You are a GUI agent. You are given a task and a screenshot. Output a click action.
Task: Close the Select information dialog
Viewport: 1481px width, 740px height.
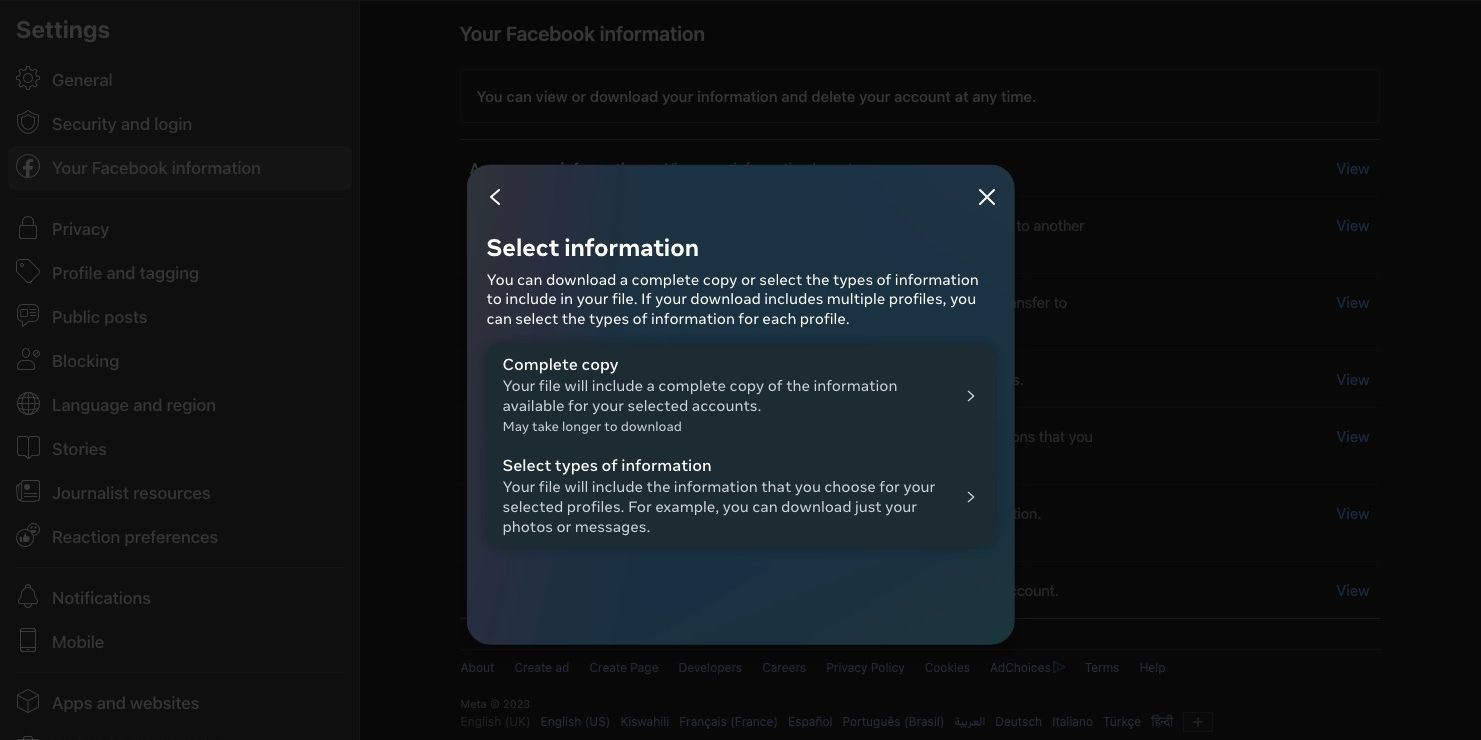click(x=987, y=197)
